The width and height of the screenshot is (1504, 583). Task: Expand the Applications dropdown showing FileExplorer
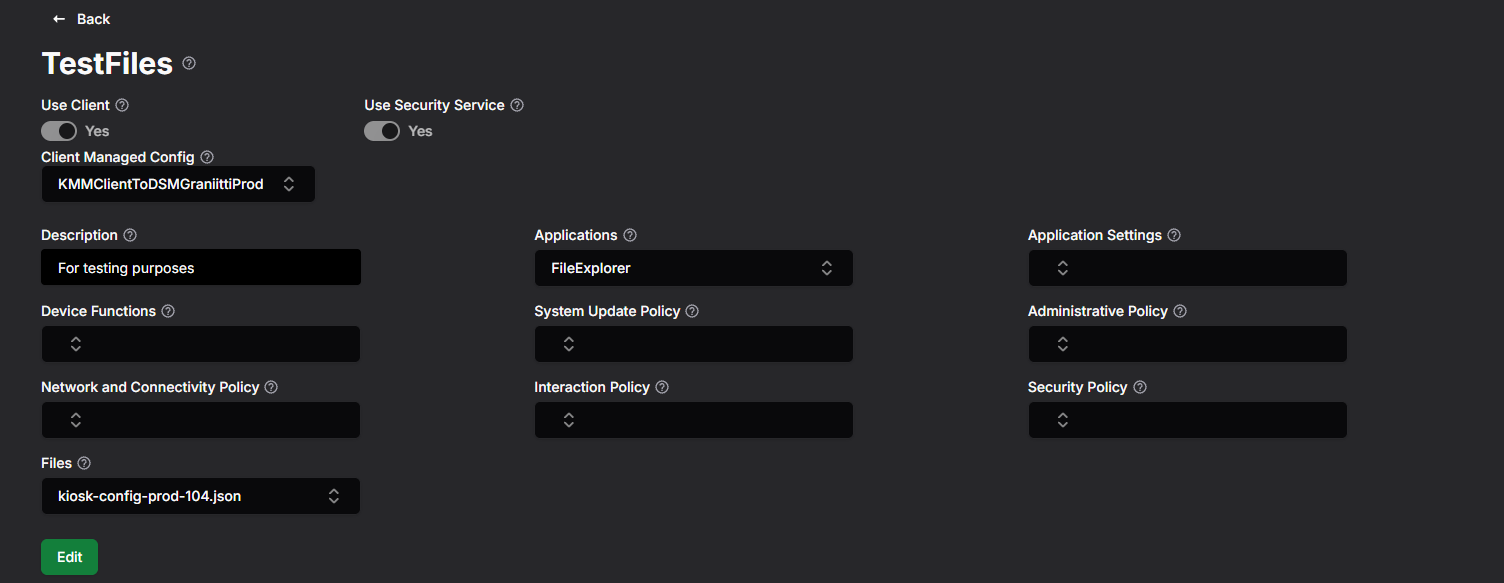(x=694, y=268)
